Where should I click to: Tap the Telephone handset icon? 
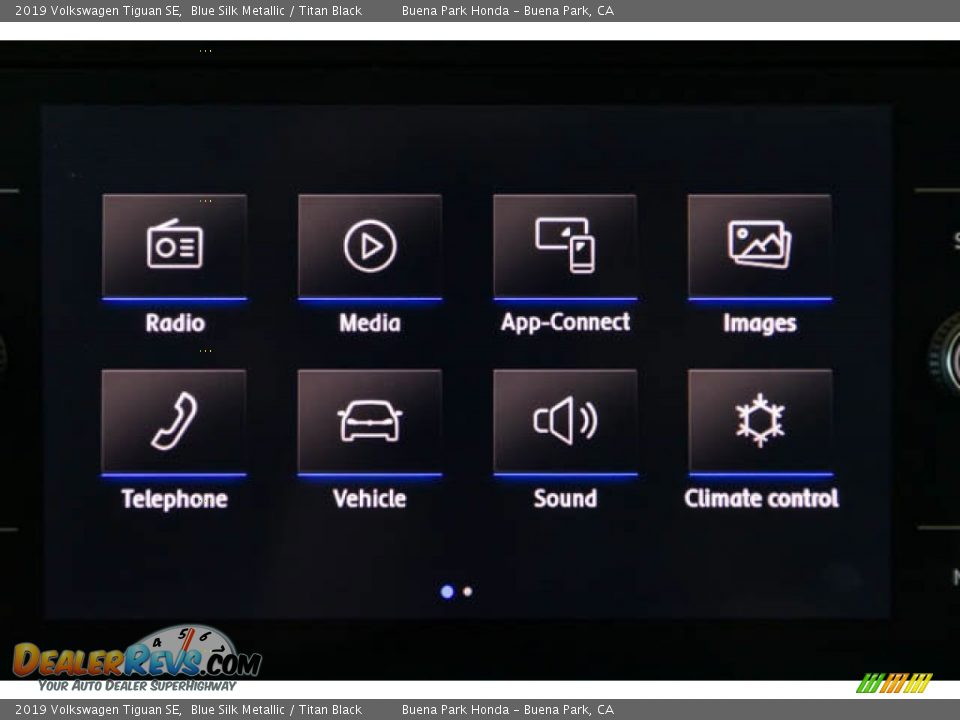(174, 422)
